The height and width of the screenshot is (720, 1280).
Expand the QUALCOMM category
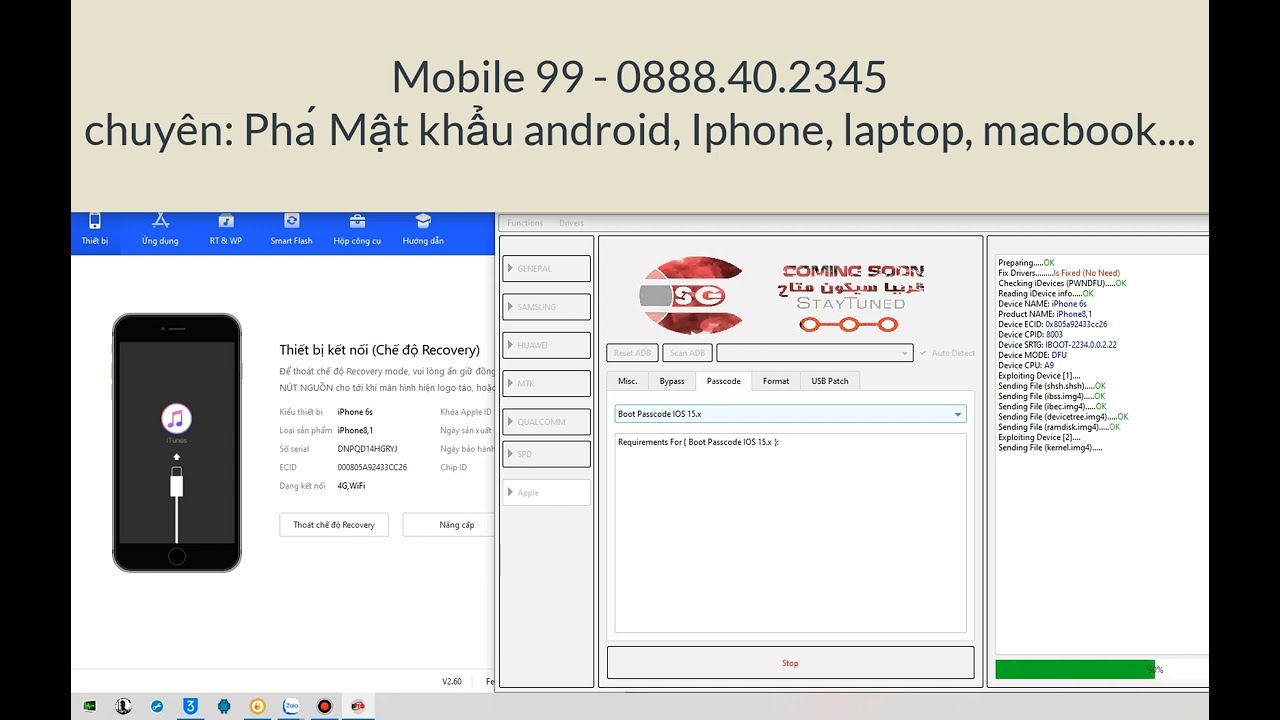546,422
